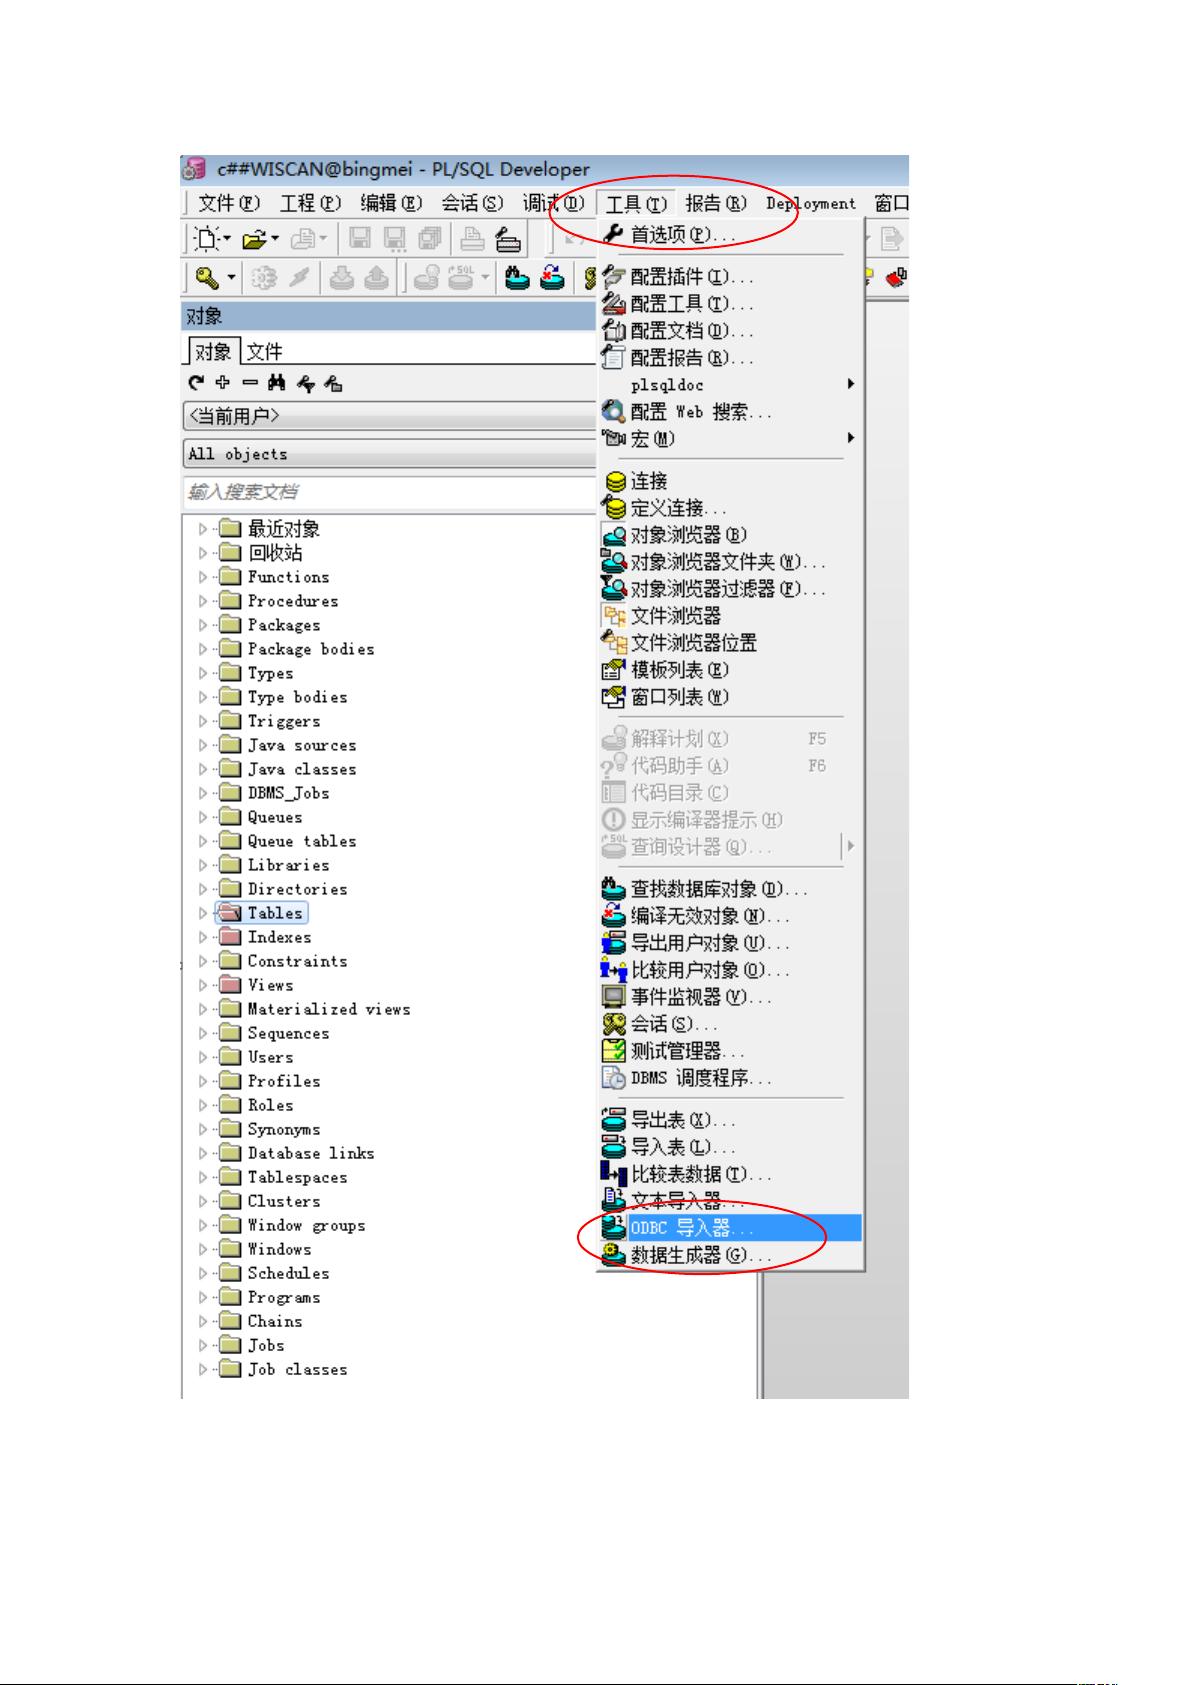
Task: Click 数据生成器 menu entry
Action: (730, 1255)
